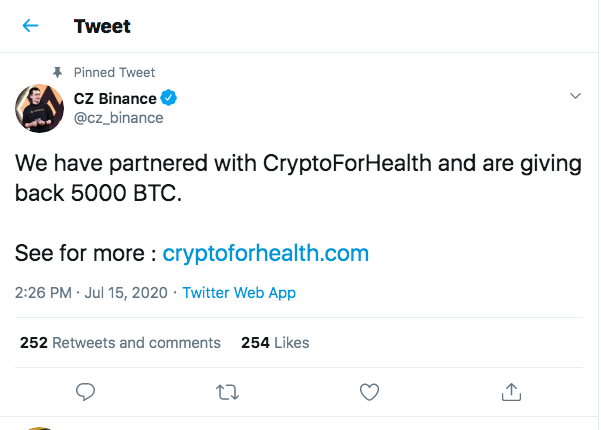
Task: Open the cryptoforhealth.com link
Action: click(x=266, y=253)
